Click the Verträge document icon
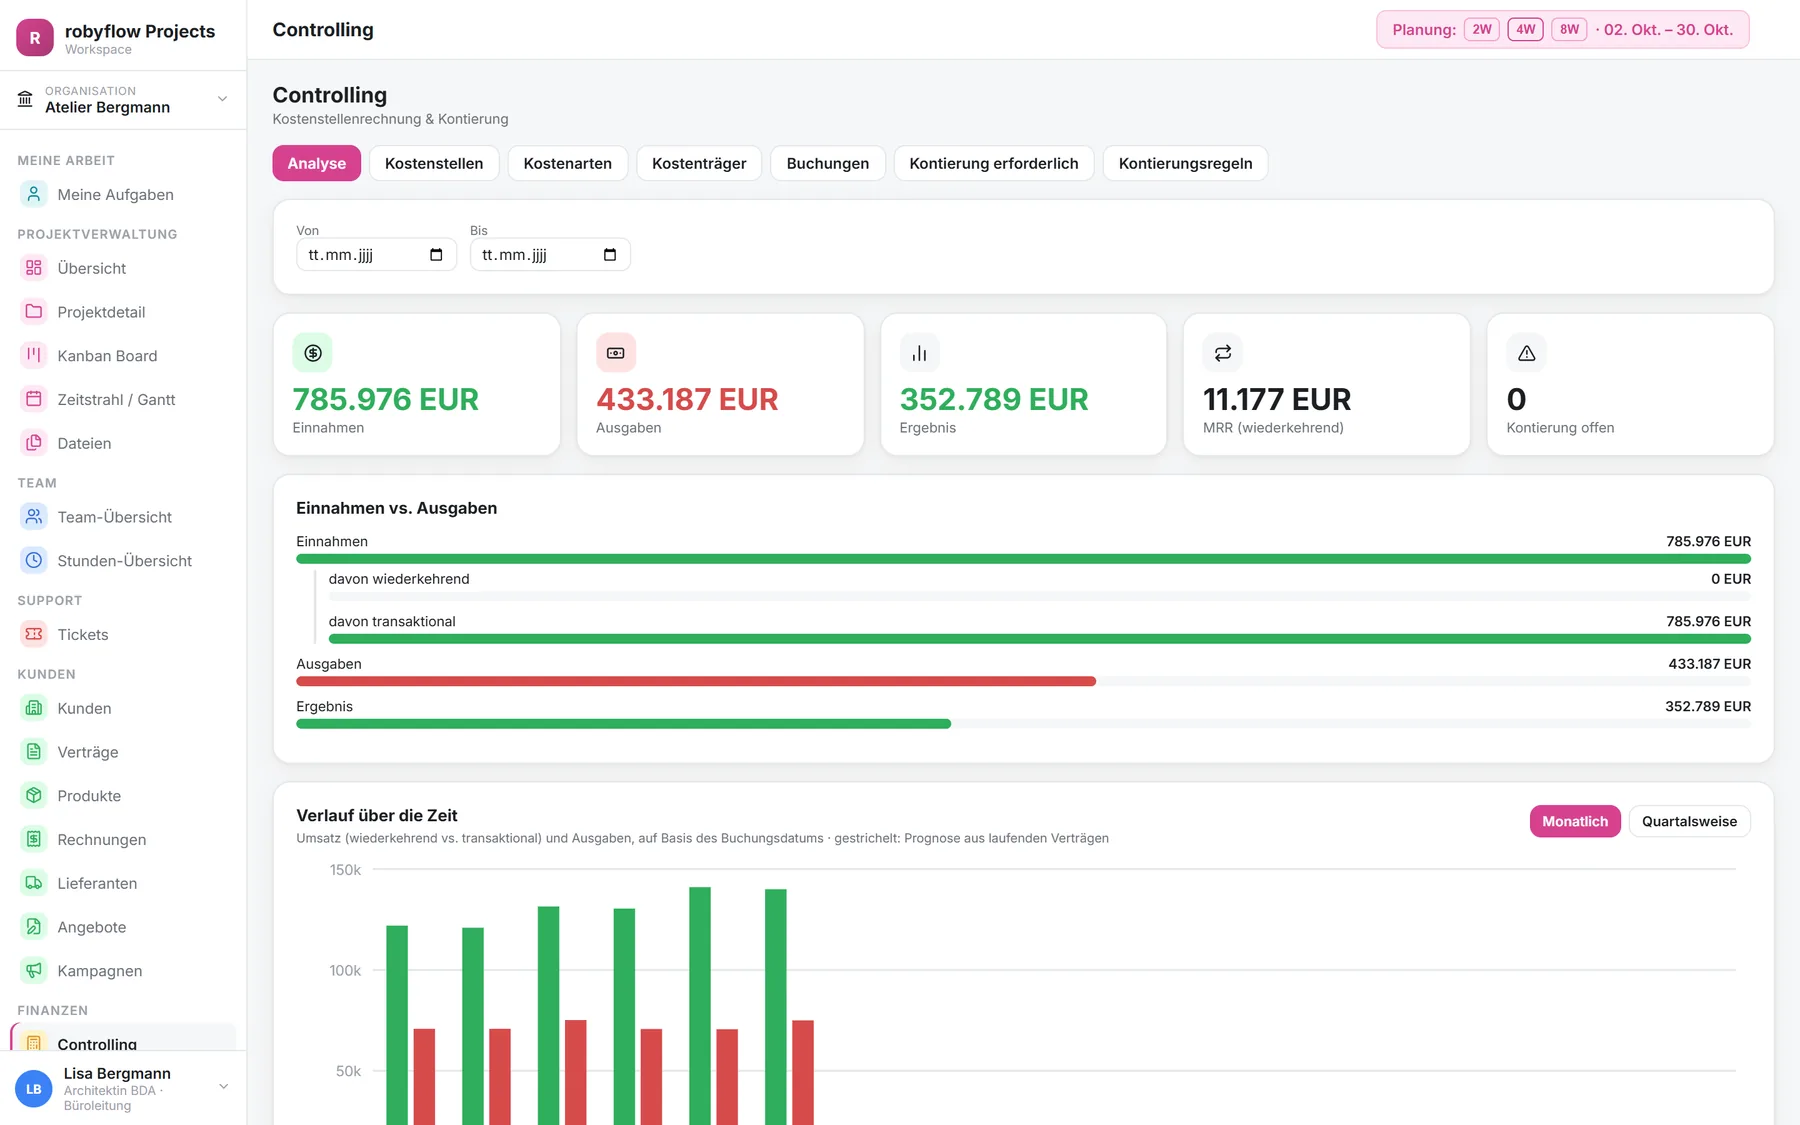1800x1125 pixels. tap(34, 752)
